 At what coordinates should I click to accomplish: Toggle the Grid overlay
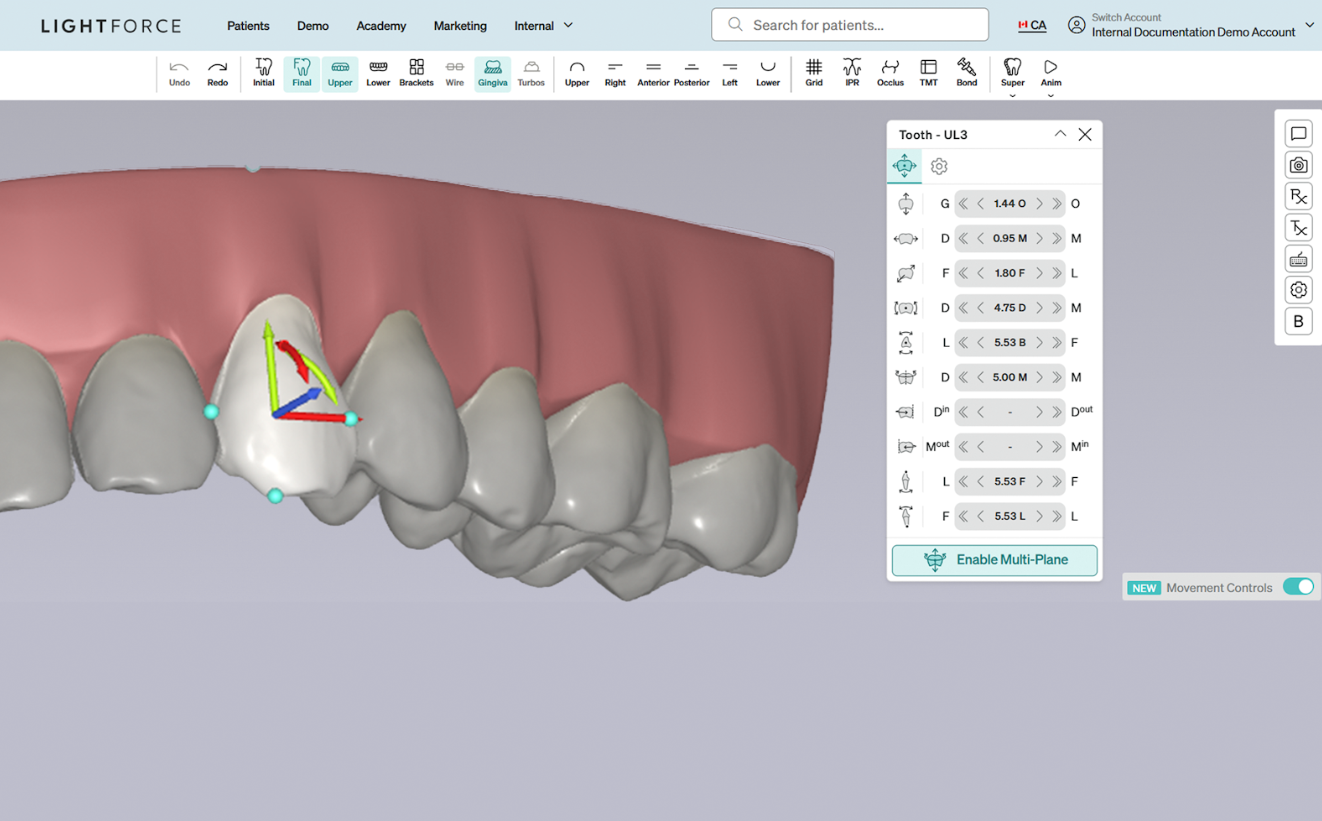pos(813,73)
